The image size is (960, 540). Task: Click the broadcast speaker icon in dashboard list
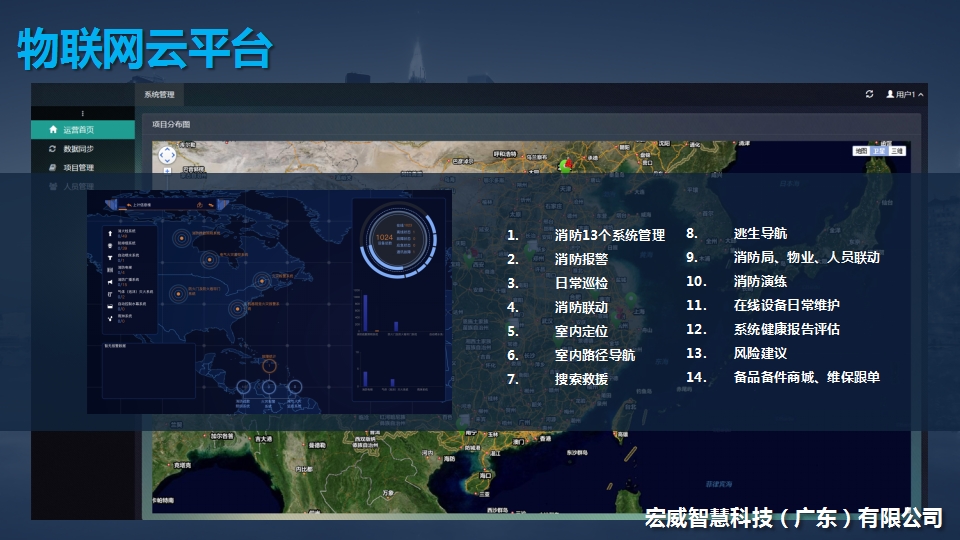coord(110,282)
